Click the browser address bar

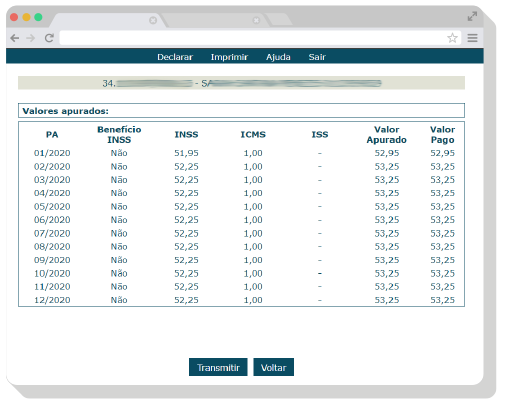pos(253,38)
